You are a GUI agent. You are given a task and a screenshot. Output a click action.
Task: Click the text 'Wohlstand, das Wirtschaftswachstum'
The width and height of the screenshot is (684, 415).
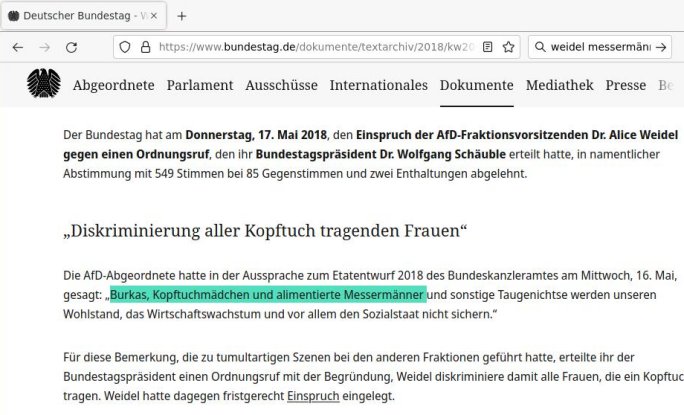162,314
